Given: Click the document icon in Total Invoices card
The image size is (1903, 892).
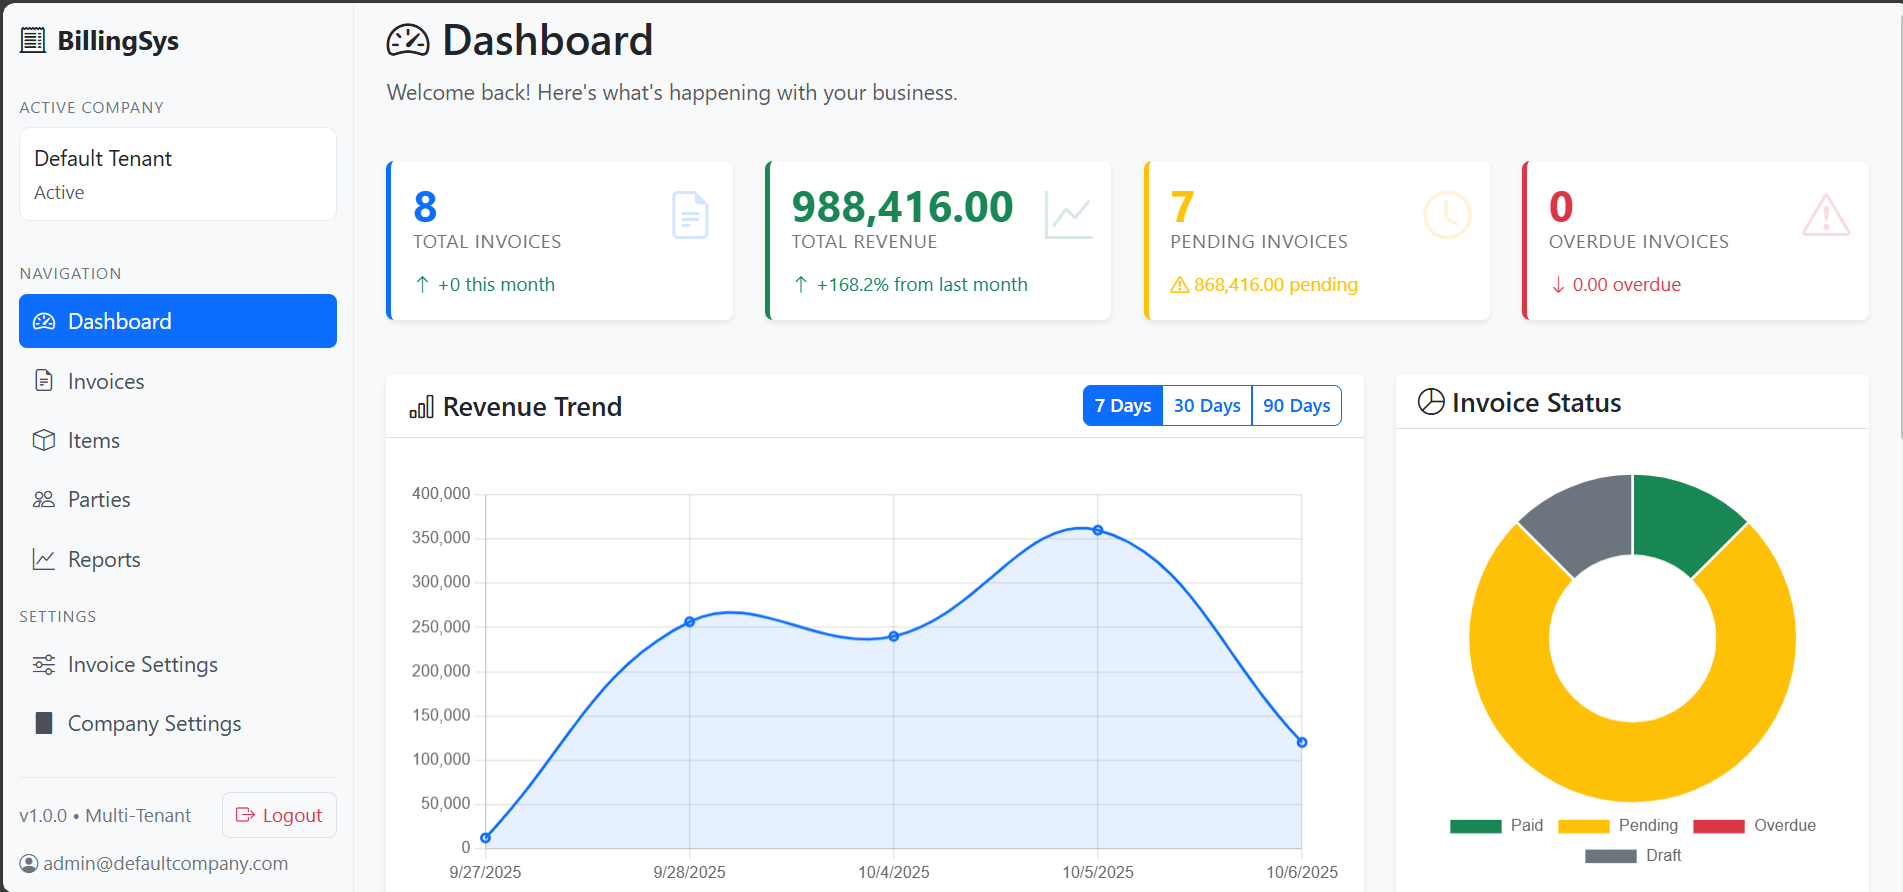Looking at the screenshot, I should pos(690,215).
